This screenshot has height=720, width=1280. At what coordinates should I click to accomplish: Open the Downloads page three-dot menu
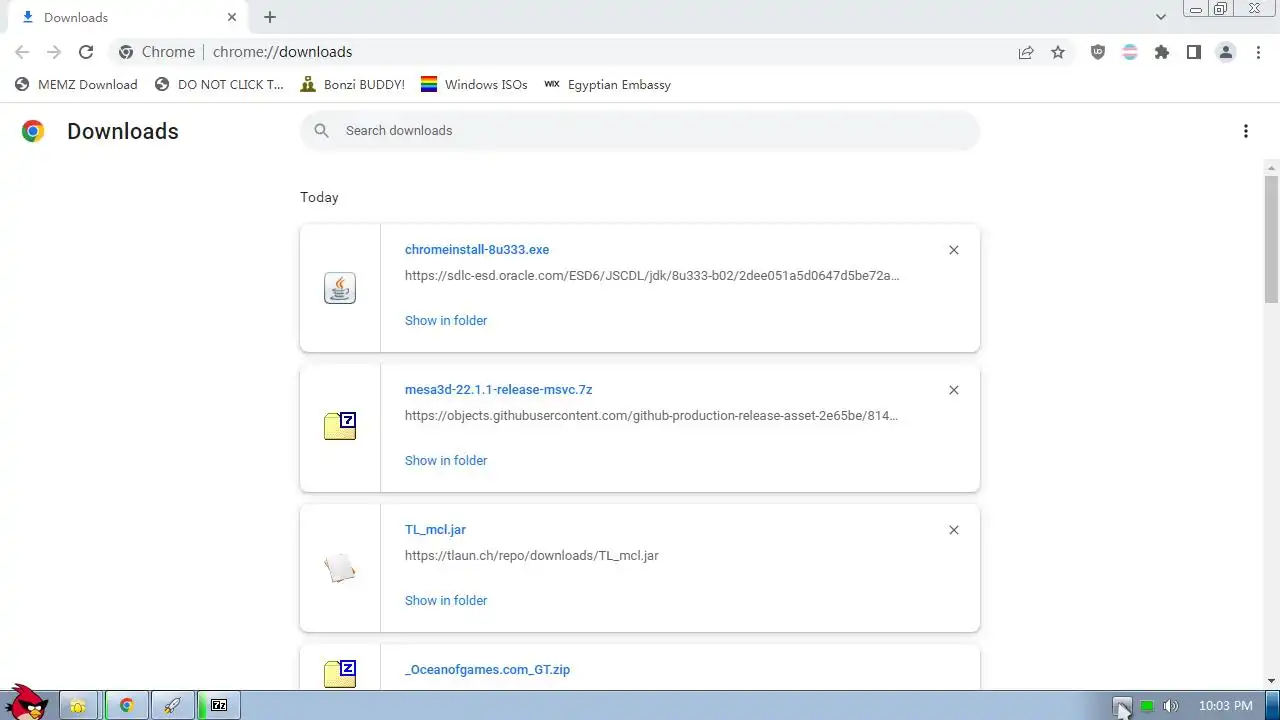(x=1246, y=131)
